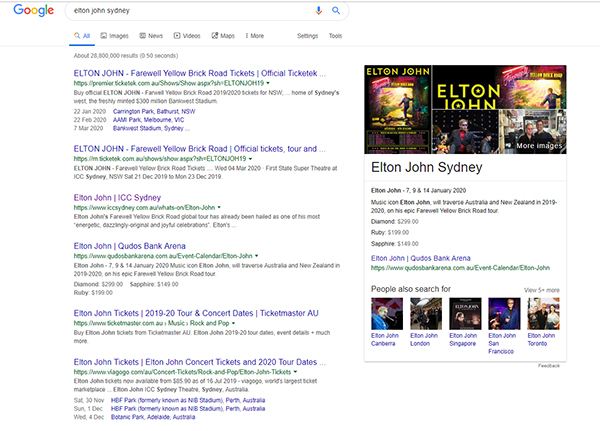Open Elton John | Qudos Bank Arena search result title
The height and width of the screenshot is (431, 600).
click(x=129, y=246)
